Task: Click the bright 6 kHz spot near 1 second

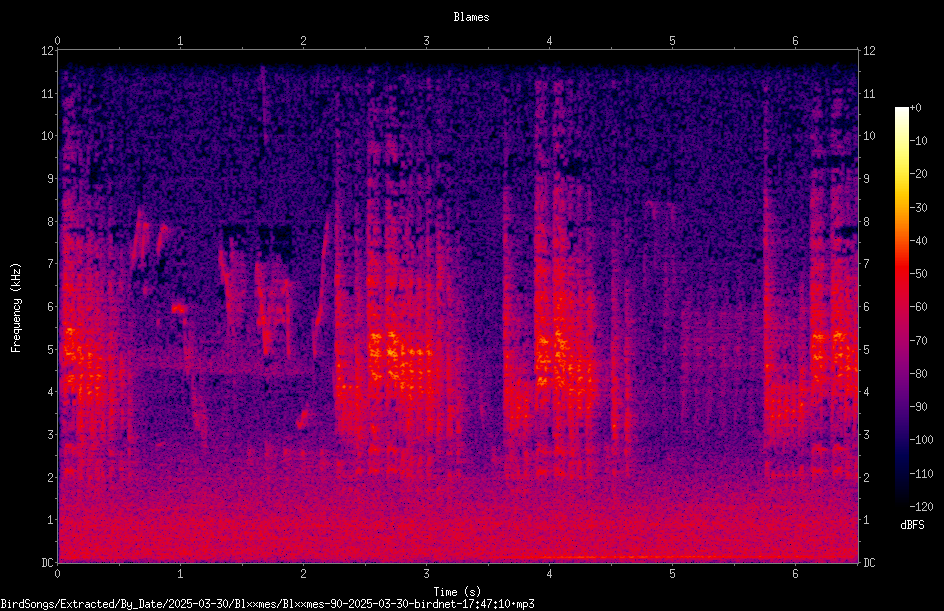Action: (x=179, y=309)
